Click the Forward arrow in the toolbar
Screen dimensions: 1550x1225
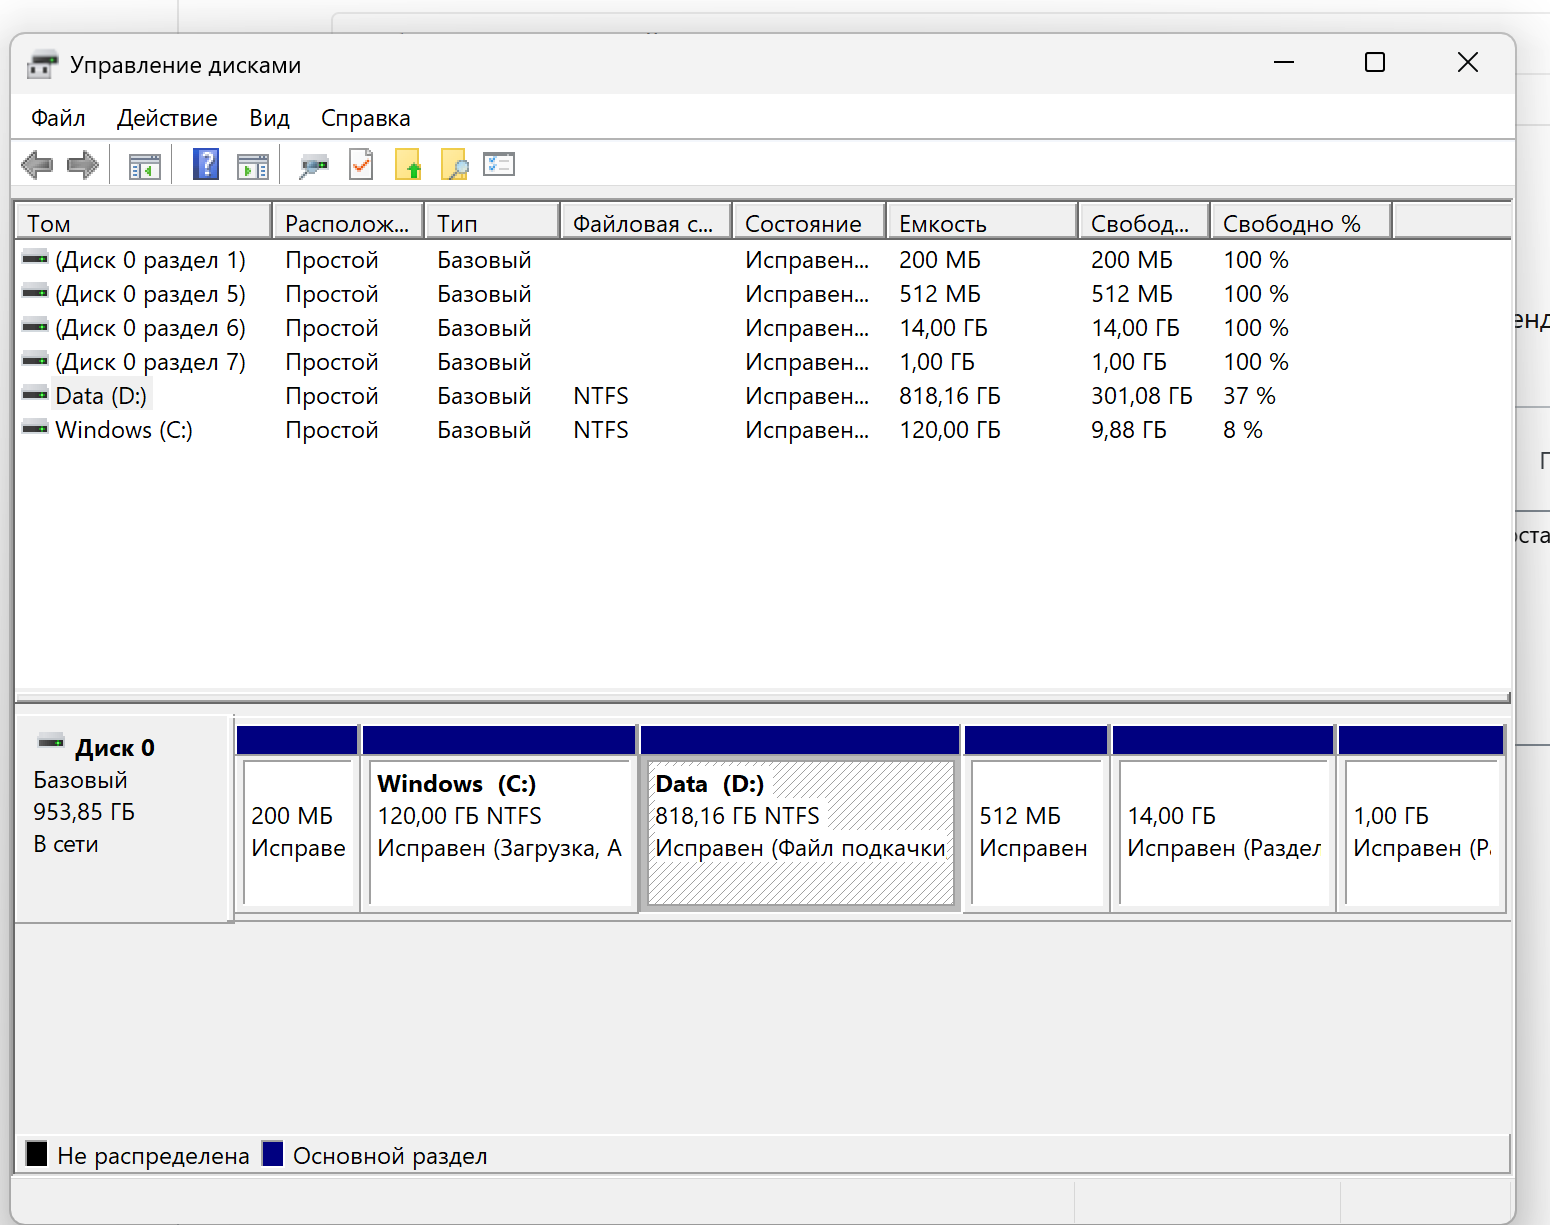click(x=83, y=165)
